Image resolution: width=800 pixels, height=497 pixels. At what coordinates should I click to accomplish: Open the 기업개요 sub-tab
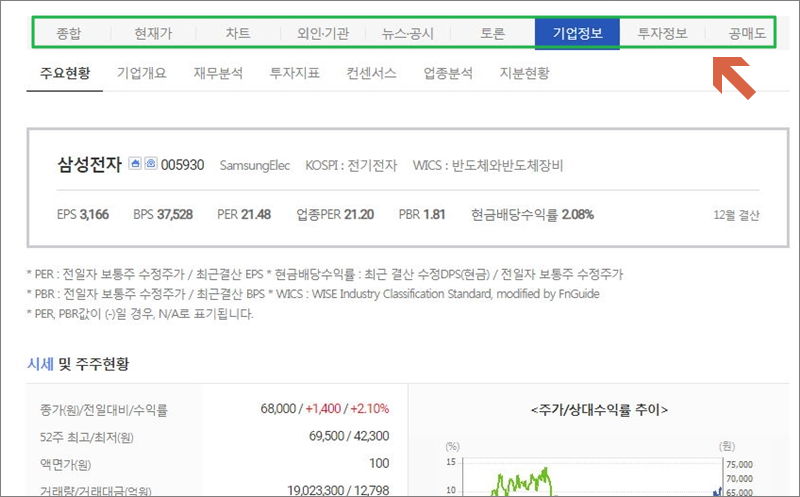(141, 73)
